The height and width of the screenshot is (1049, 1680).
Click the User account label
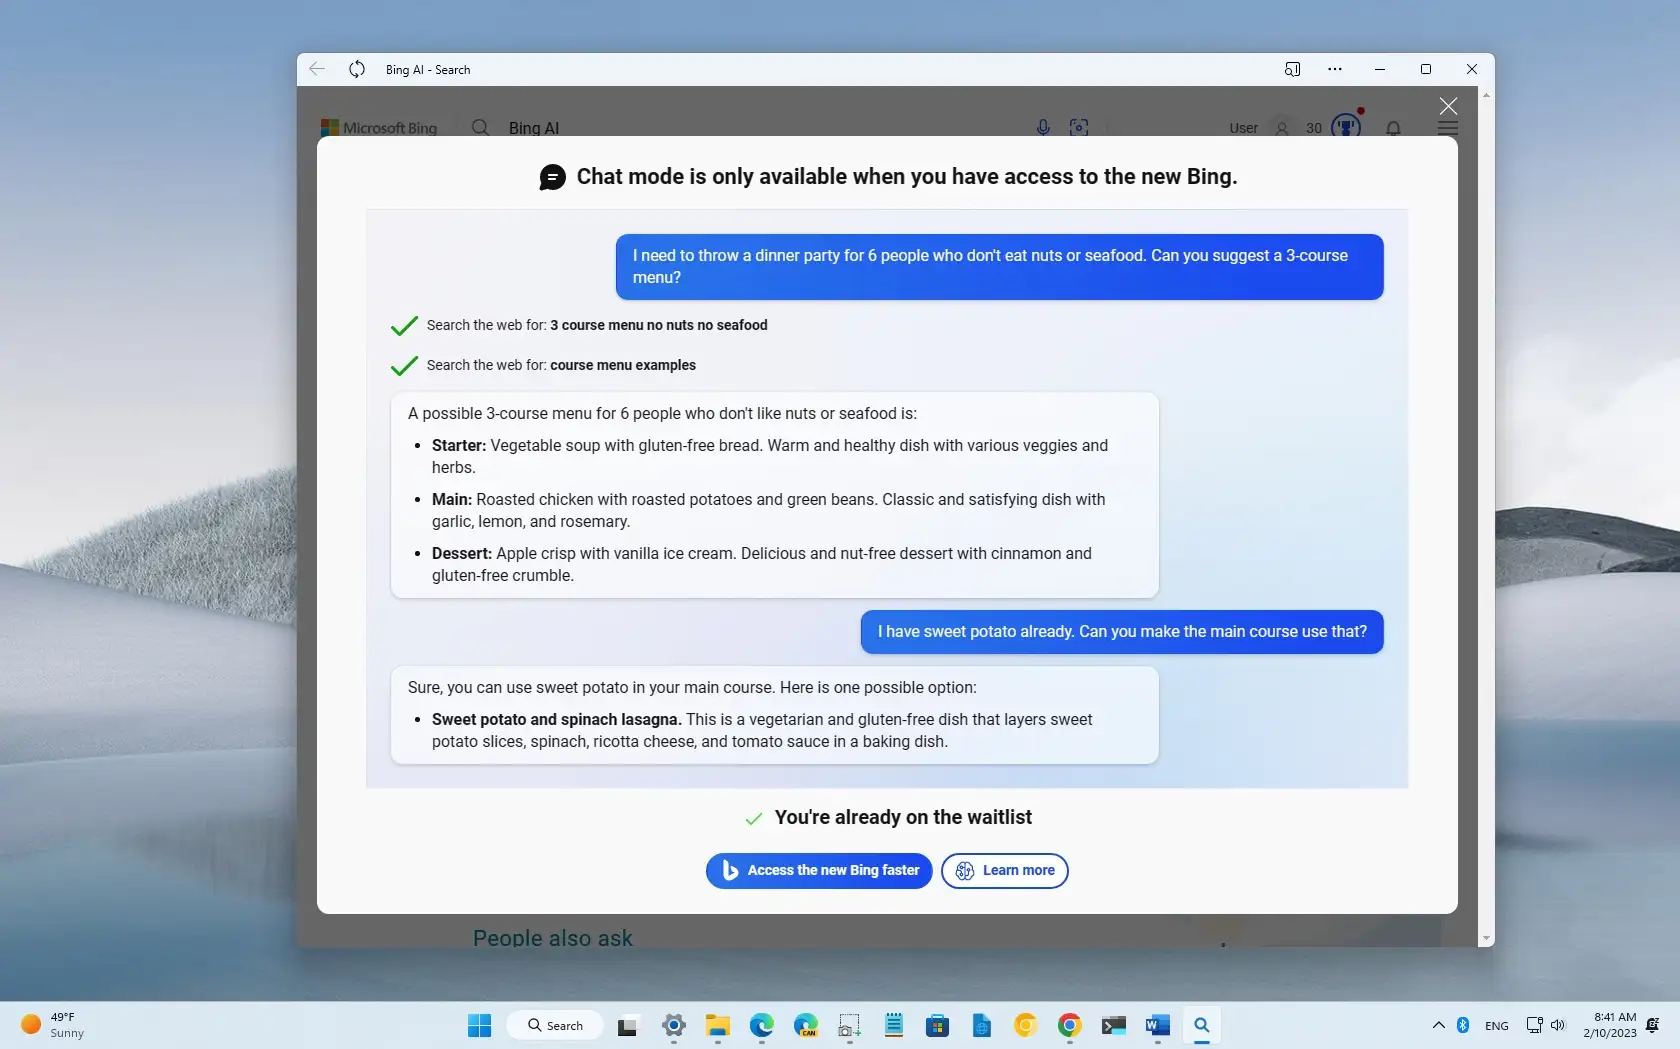pos(1243,128)
